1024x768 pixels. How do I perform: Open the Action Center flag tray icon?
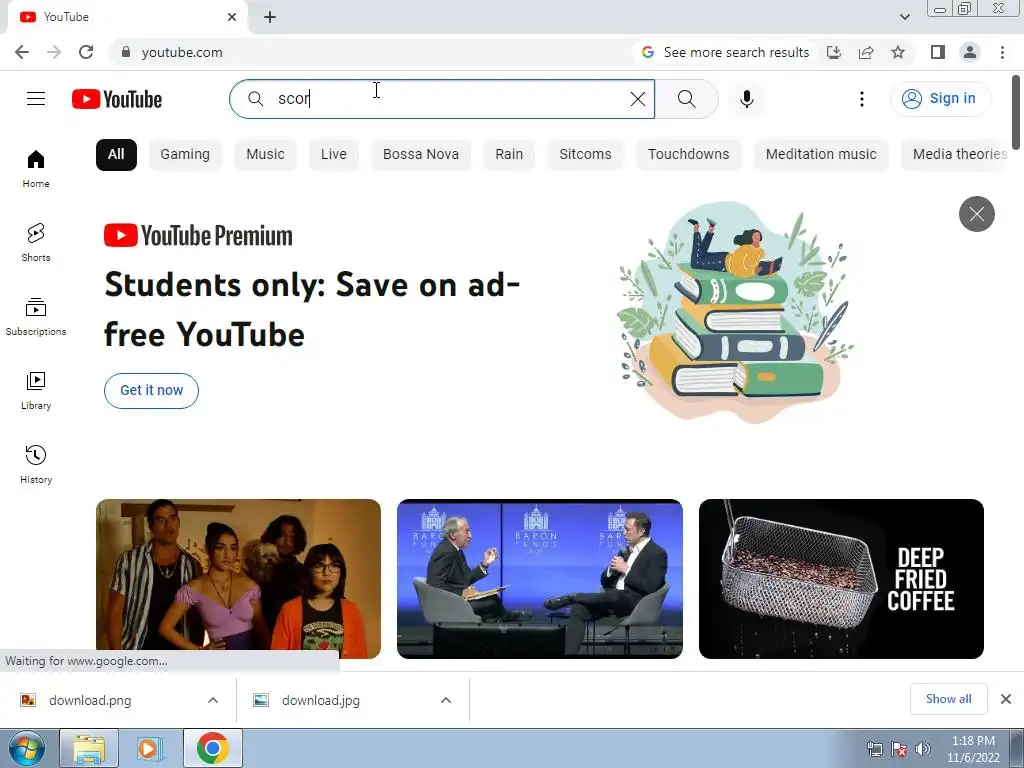click(x=899, y=749)
